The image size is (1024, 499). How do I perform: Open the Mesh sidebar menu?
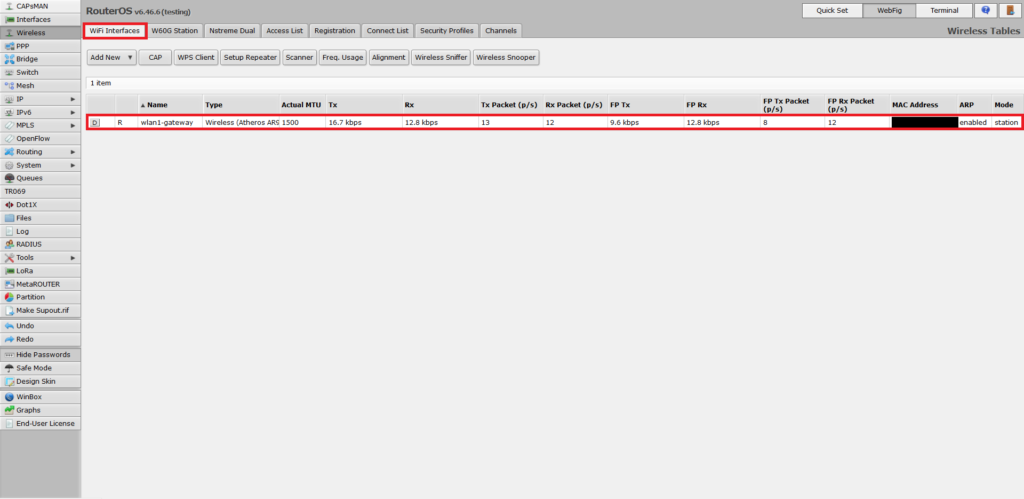(x=40, y=86)
